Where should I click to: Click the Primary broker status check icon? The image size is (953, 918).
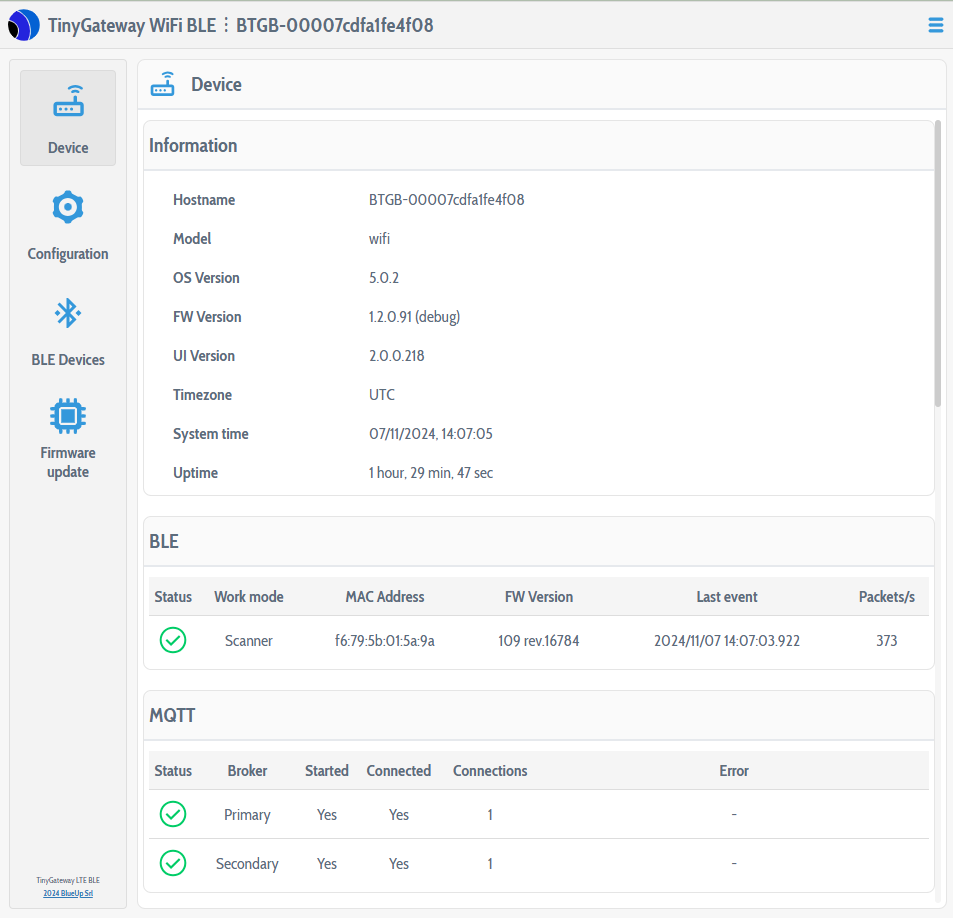click(x=172, y=814)
